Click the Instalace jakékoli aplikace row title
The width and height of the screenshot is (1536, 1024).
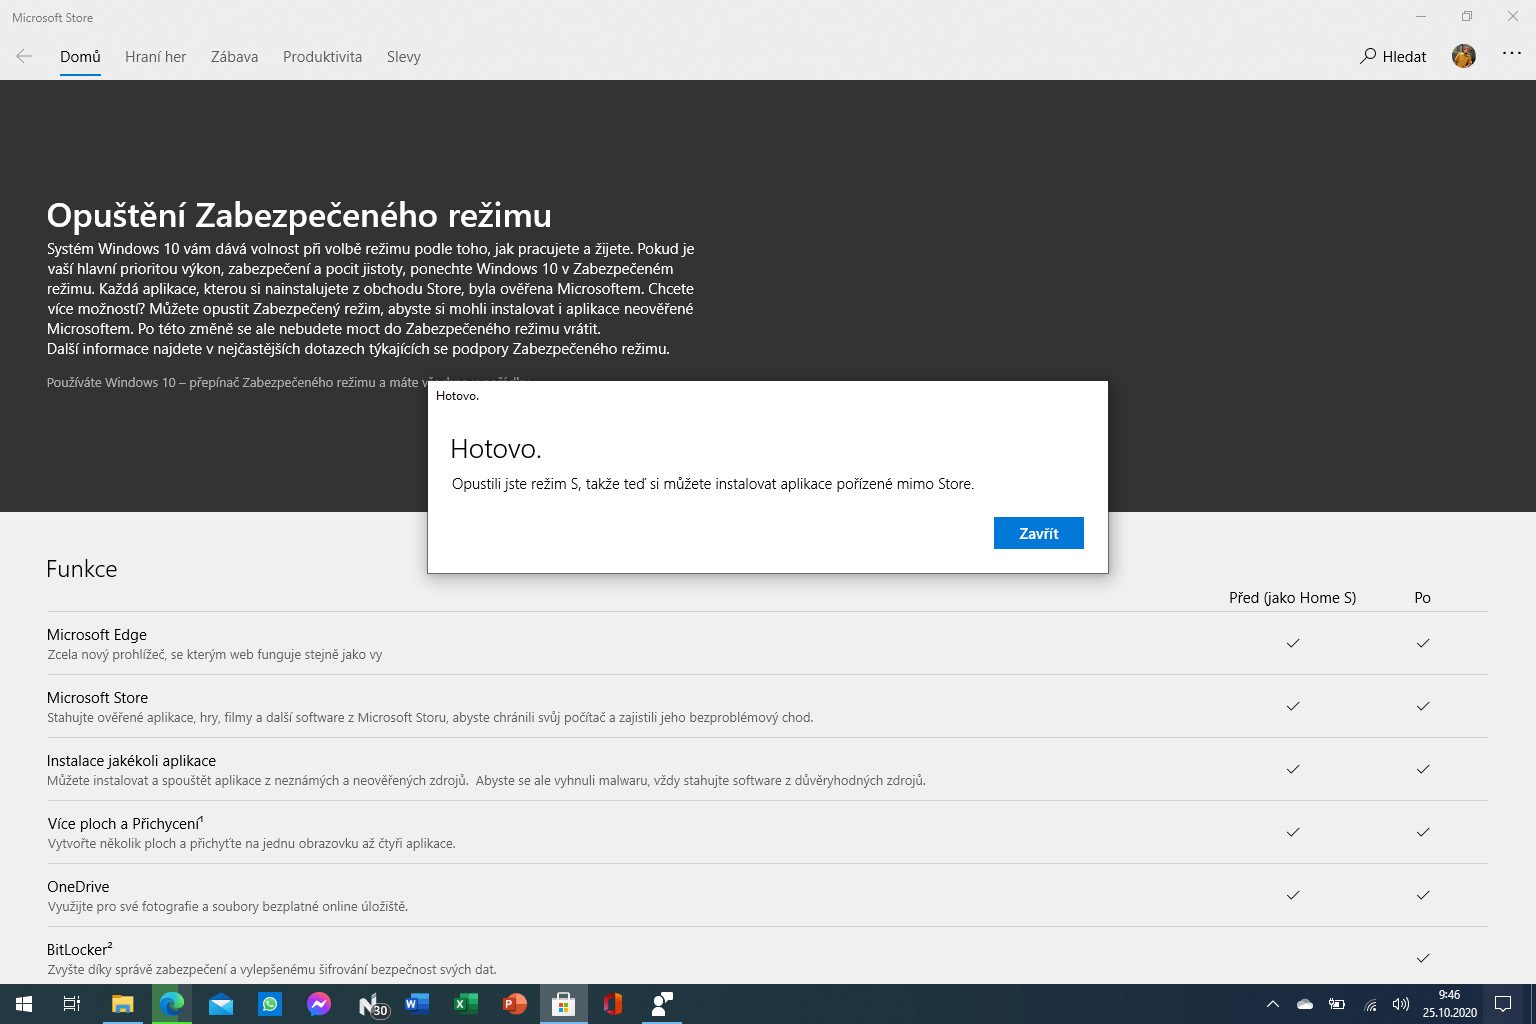(132, 761)
